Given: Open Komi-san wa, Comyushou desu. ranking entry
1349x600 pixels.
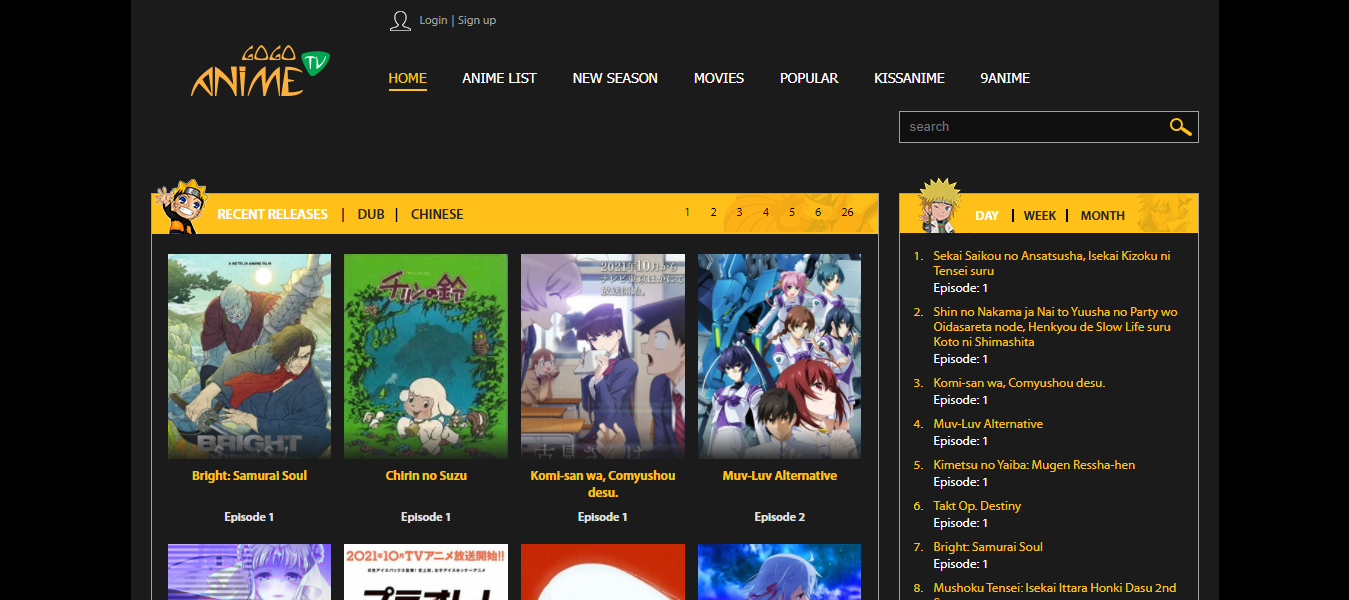Looking at the screenshot, I should pos(1019,383).
